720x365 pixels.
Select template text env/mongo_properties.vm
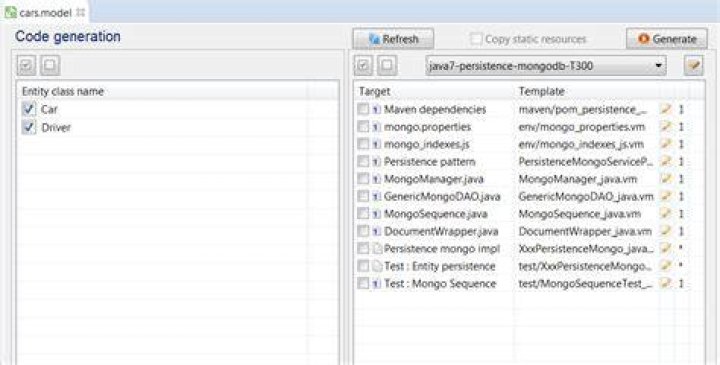pyautogui.click(x=582, y=127)
